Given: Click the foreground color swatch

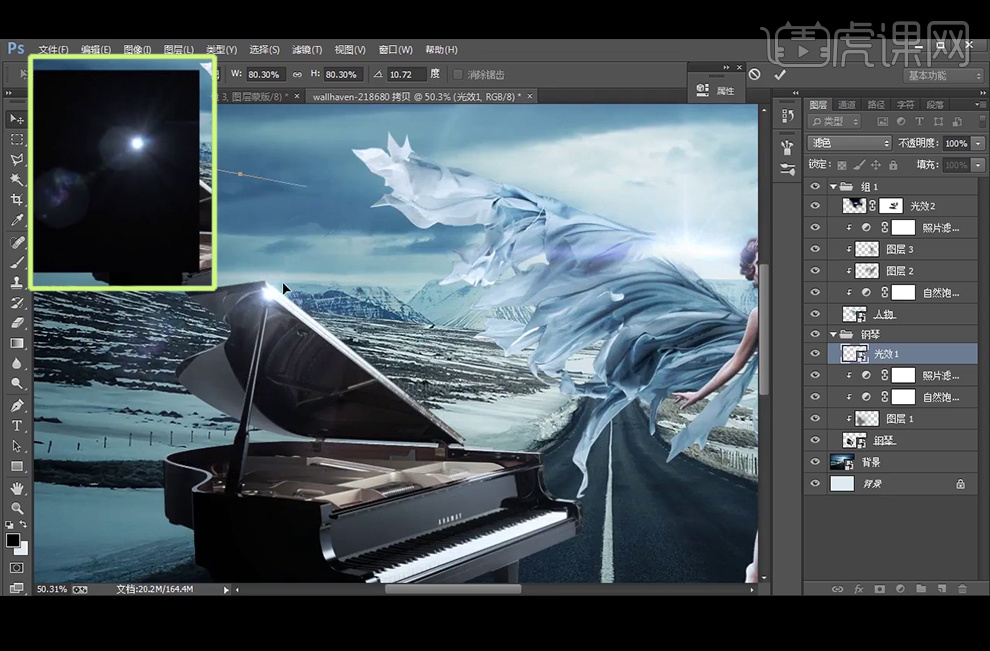Looking at the screenshot, I should (13, 540).
